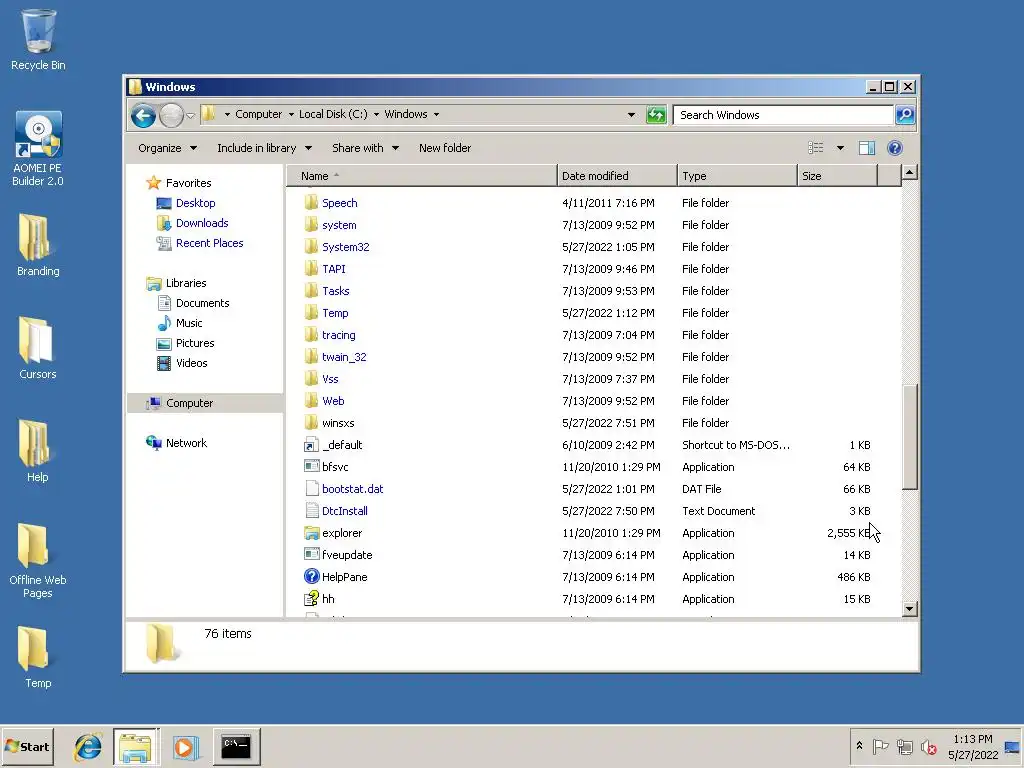
Task: Click the vertical scrollbar thumb
Action: click(910, 436)
